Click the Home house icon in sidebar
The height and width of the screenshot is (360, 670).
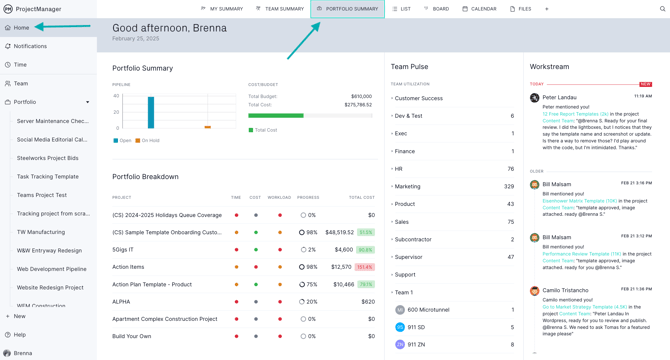[8, 28]
